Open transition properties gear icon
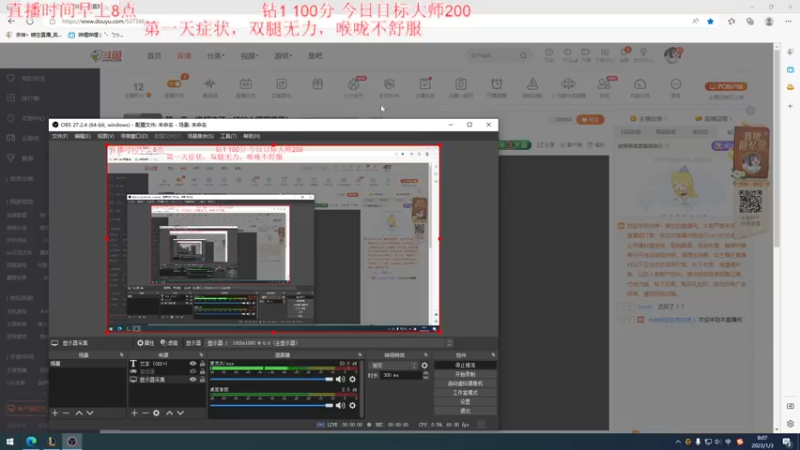 tap(424, 365)
